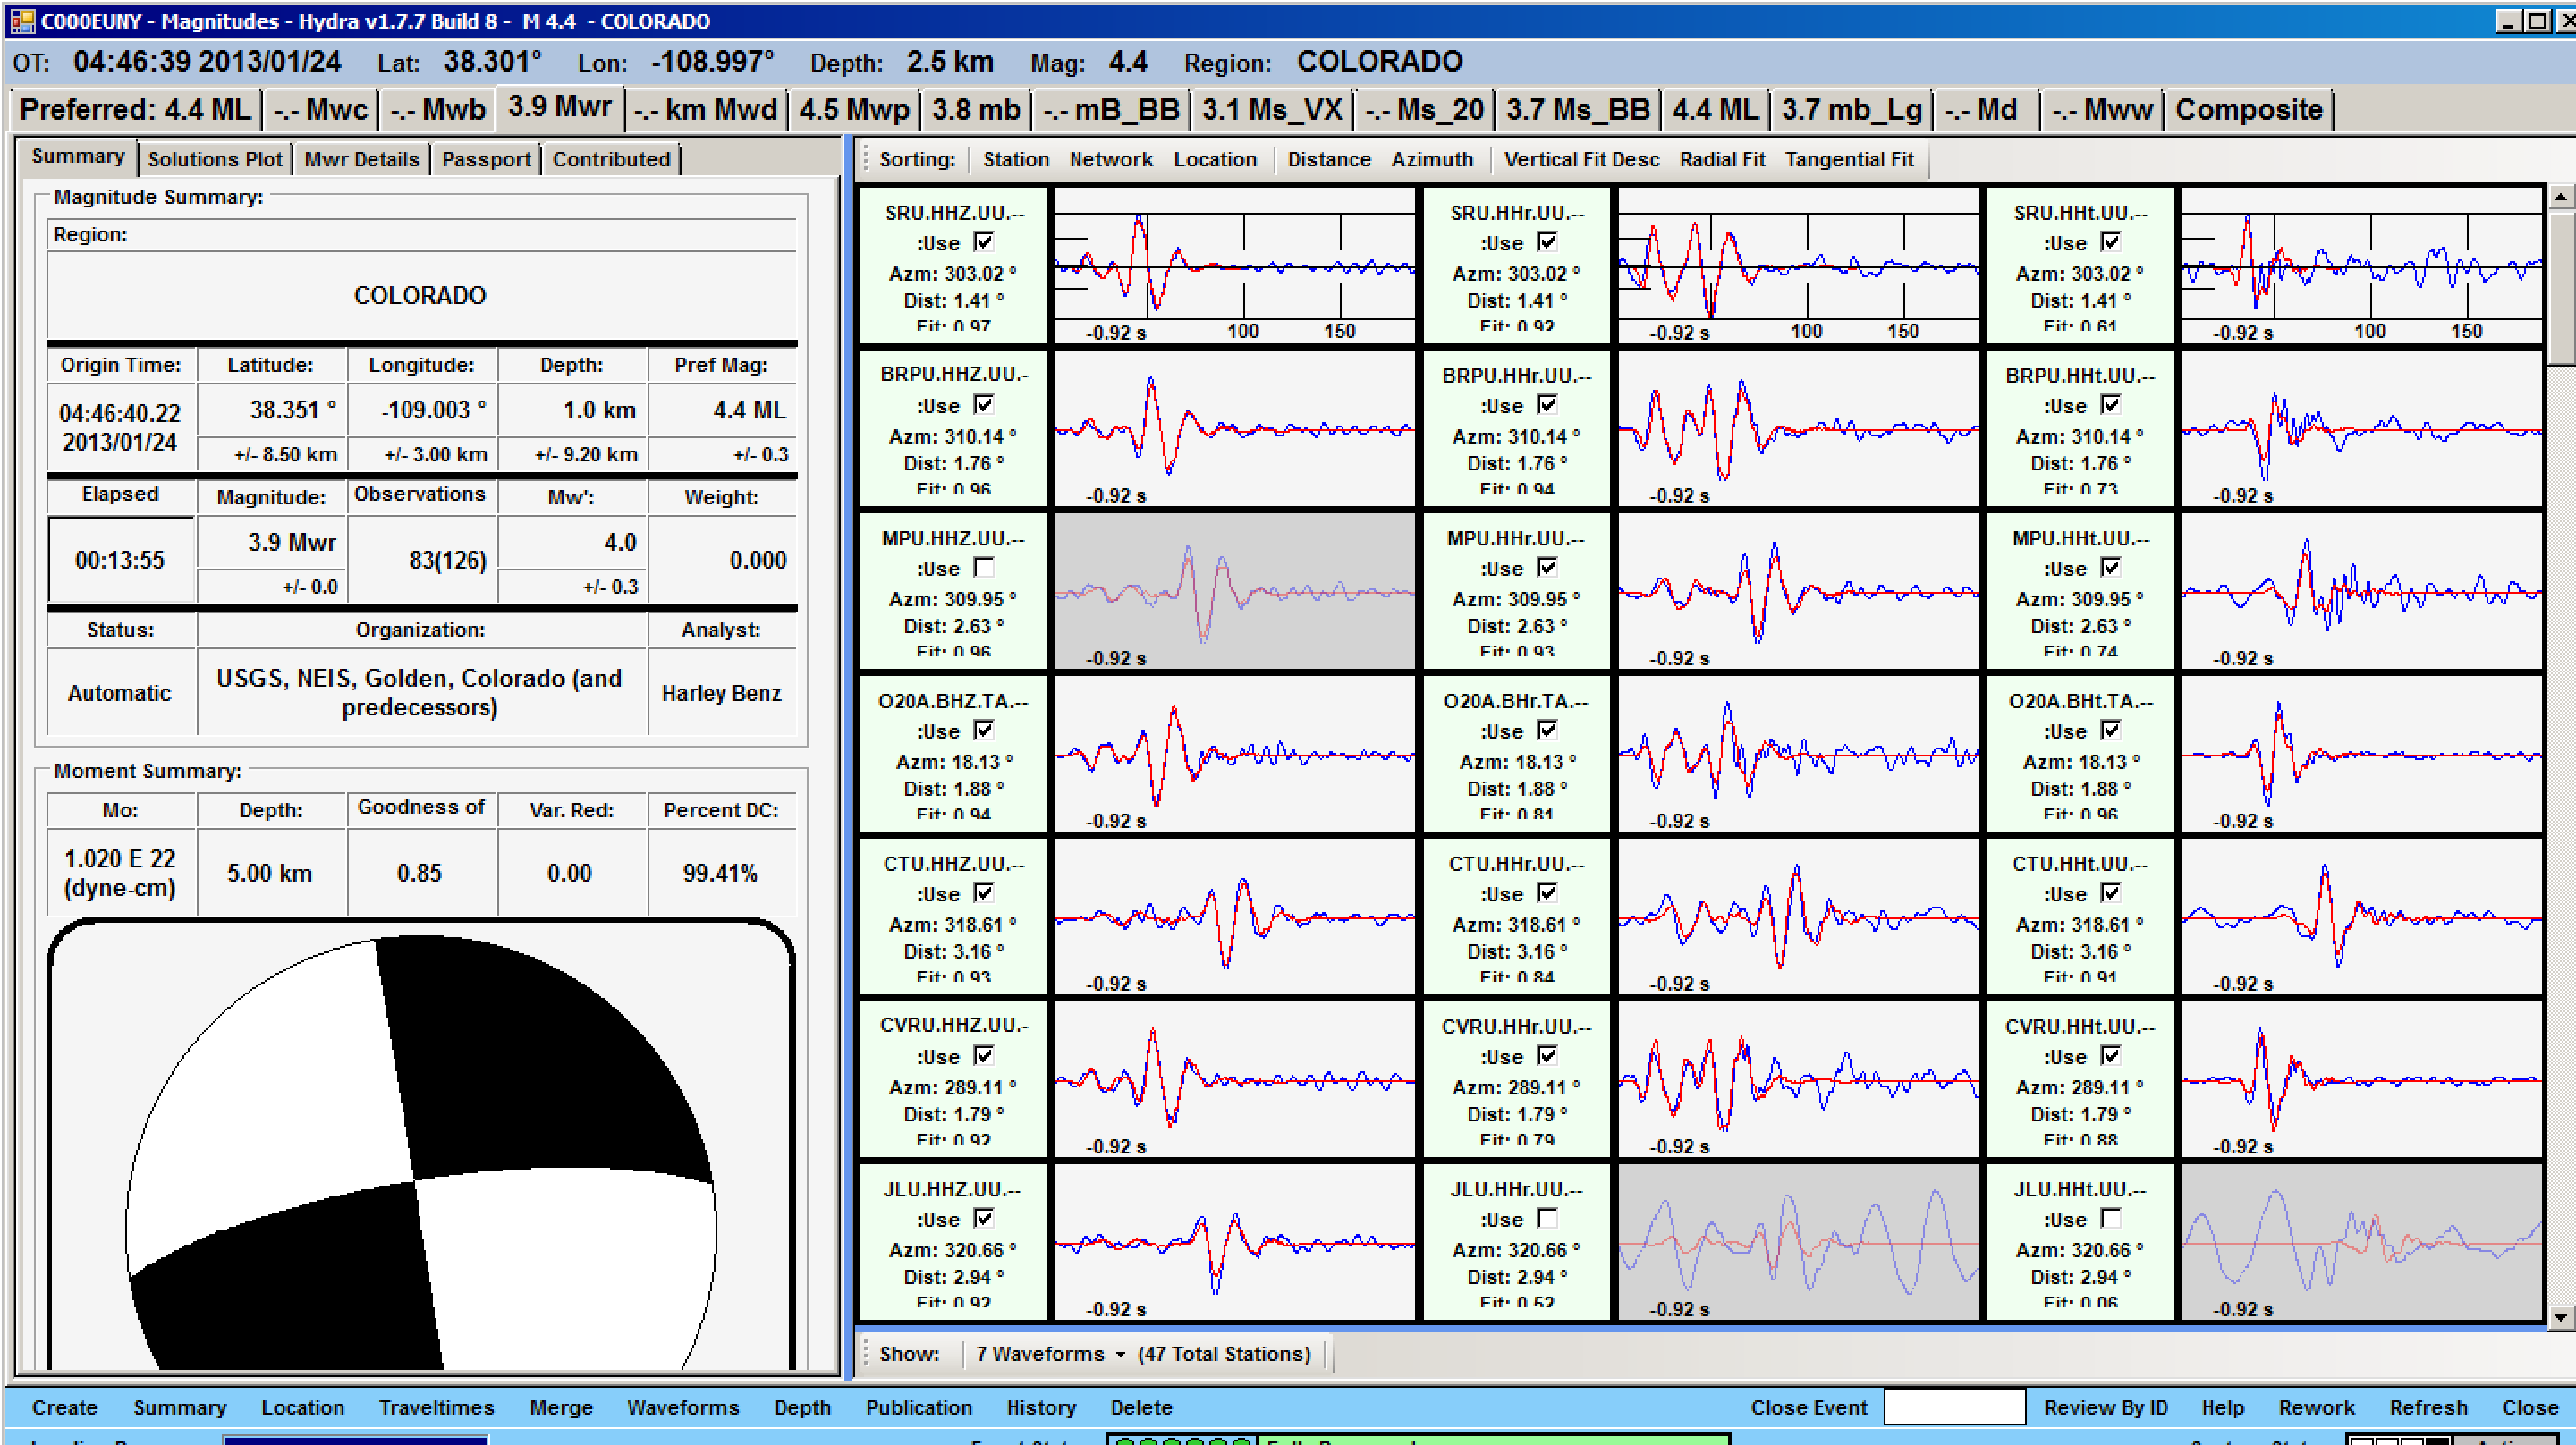This screenshot has height=1445, width=2576.
Task: Sort waveforms by Location
Action: (x=1215, y=159)
